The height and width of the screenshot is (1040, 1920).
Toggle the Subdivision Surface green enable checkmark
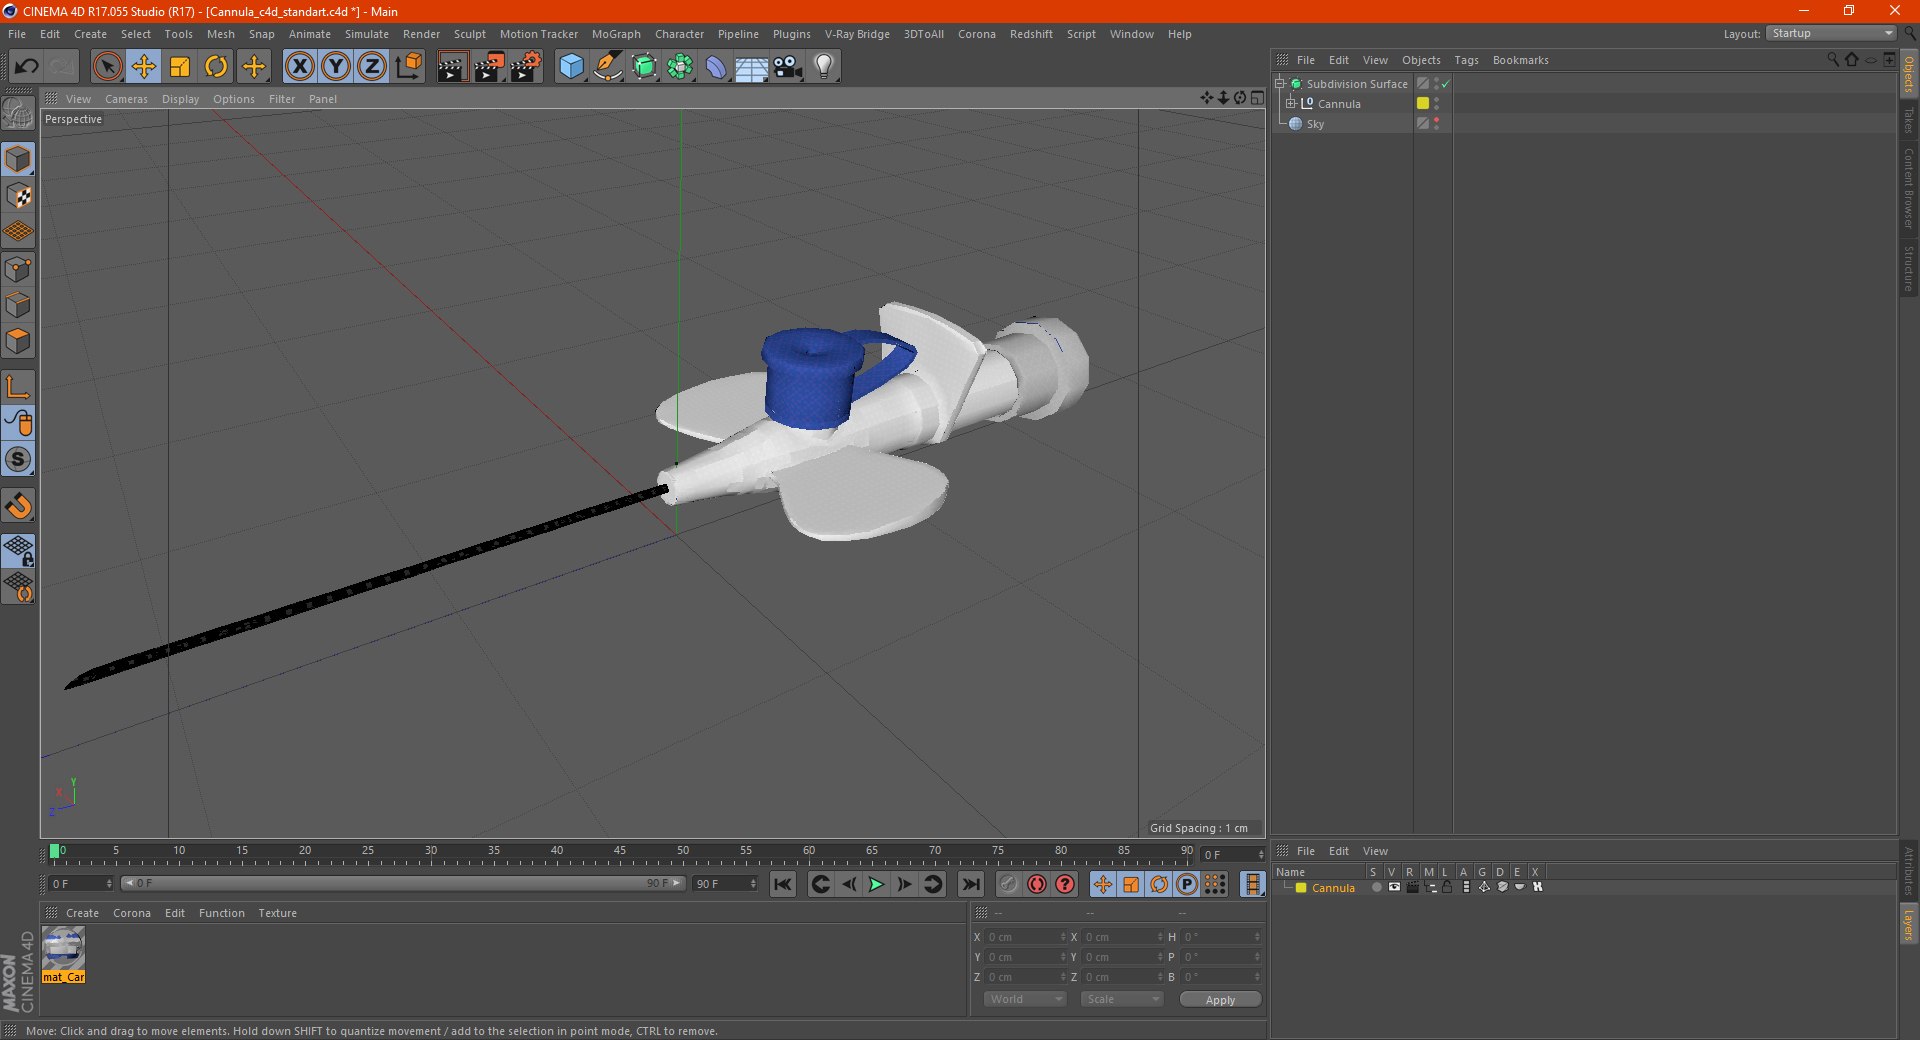pyautogui.click(x=1445, y=84)
